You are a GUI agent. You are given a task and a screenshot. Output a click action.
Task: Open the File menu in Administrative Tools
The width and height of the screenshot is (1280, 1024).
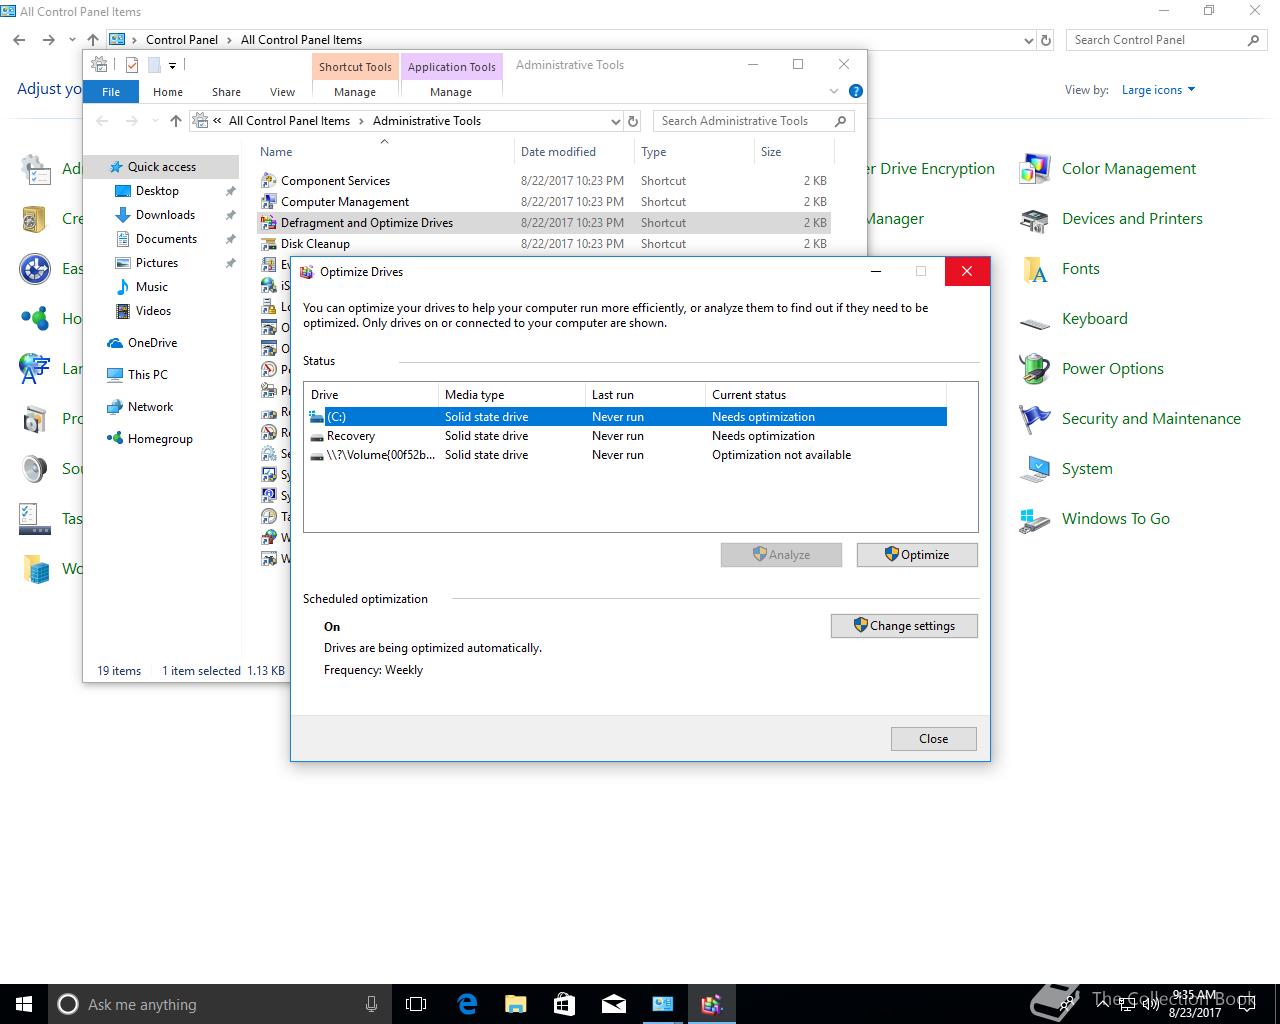point(111,92)
